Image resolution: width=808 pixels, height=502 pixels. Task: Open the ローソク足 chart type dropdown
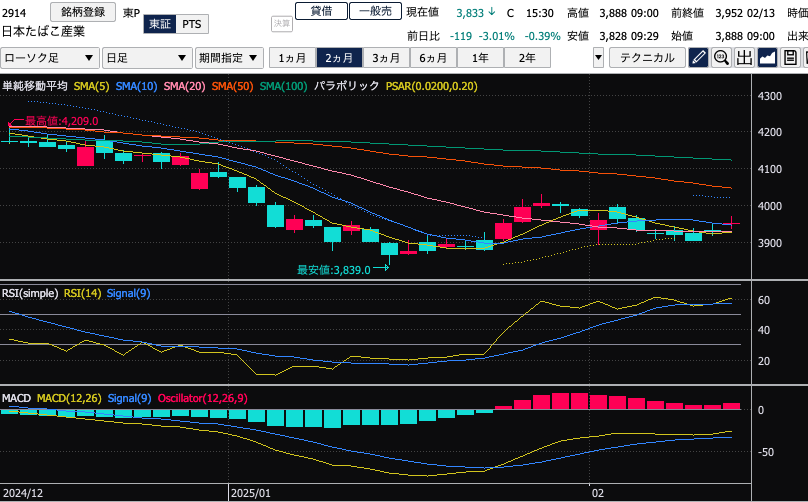coord(49,58)
